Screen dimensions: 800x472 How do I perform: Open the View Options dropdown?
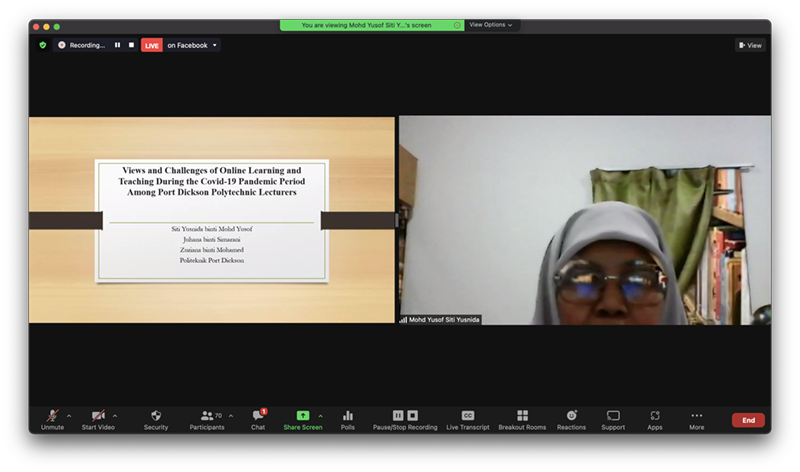point(490,25)
